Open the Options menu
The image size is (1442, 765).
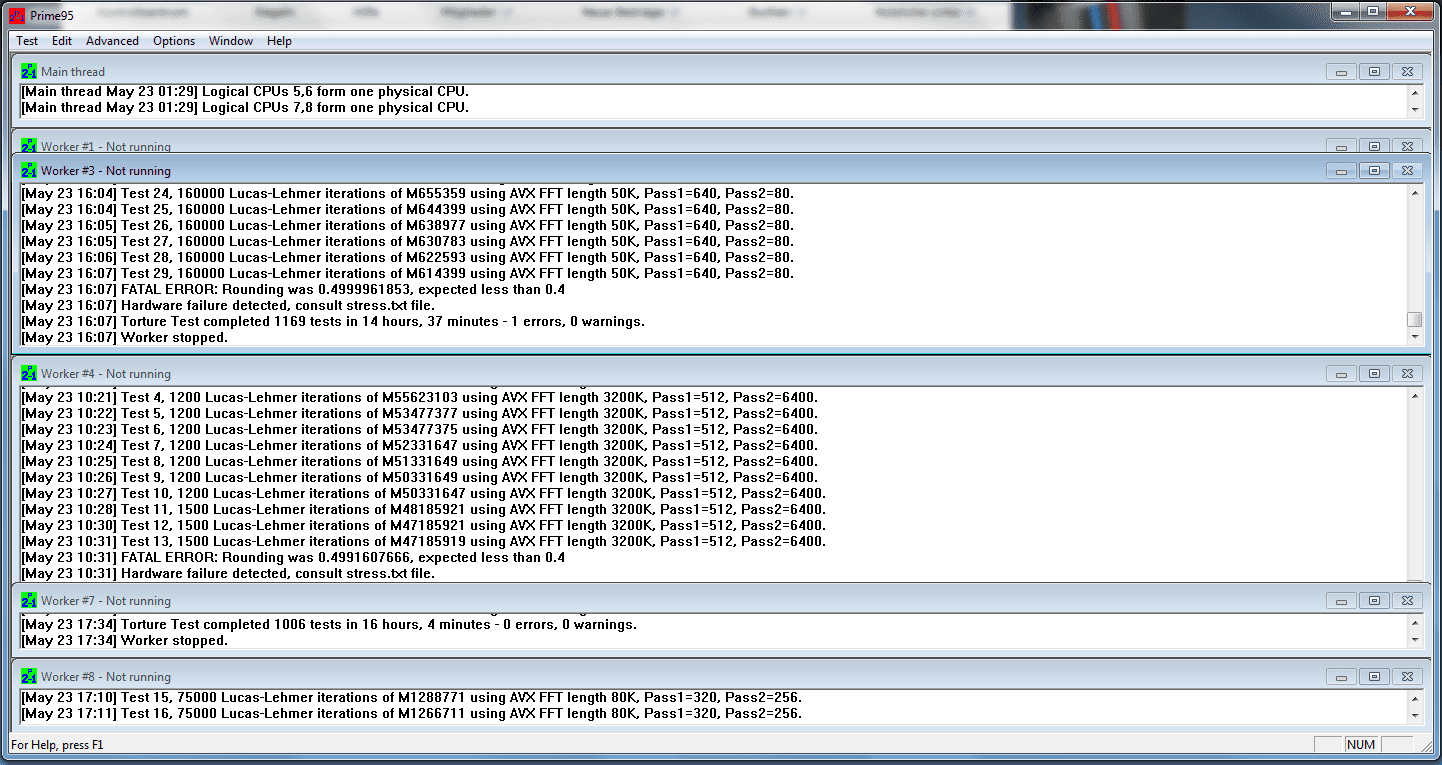tap(174, 41)
